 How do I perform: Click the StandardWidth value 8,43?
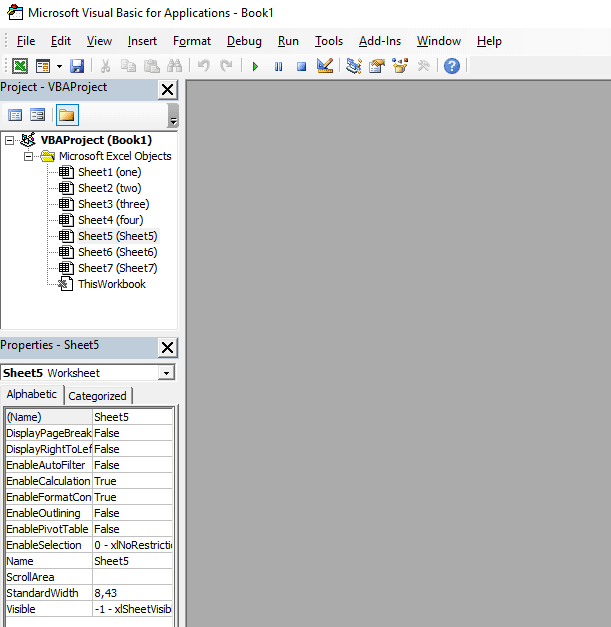[132, 593]
